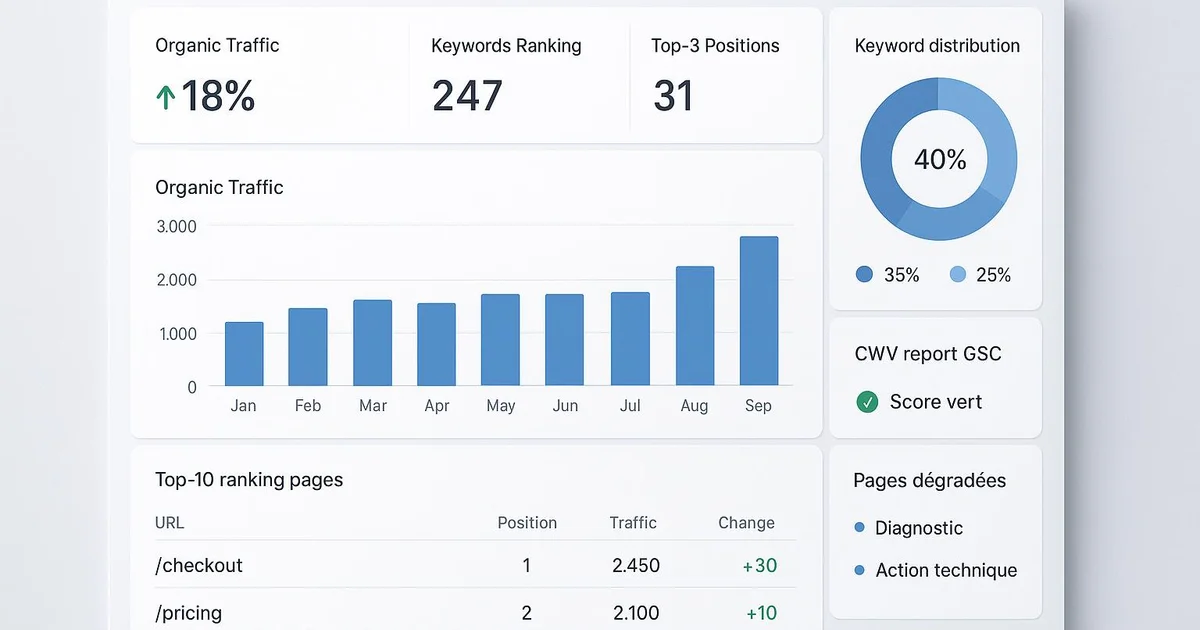Image resolution: width=1200 pixels, height=630 pixels.
Task: Click the Jan bar in Organic Traffic chart
Action: pos(244,354)
